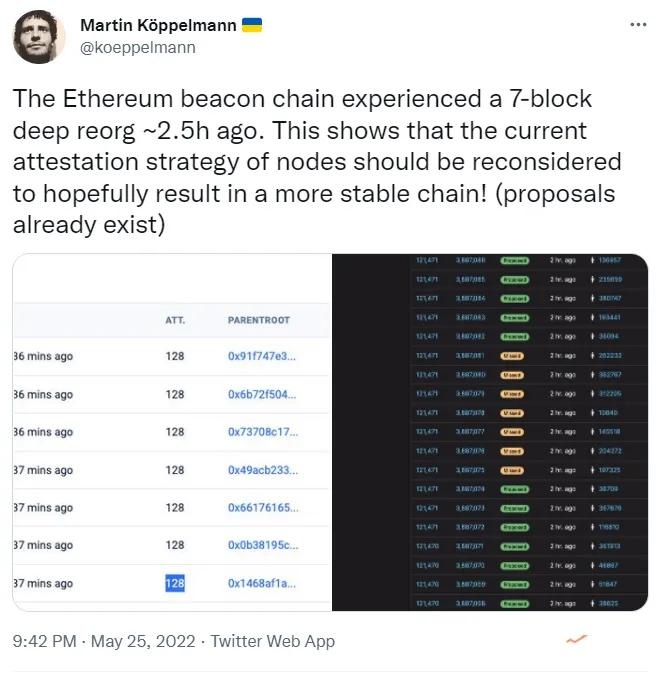Click the Proposed badge for slot 3,887,082
Image resolution: width=665 pixels, height=674 pixels.
515,335
